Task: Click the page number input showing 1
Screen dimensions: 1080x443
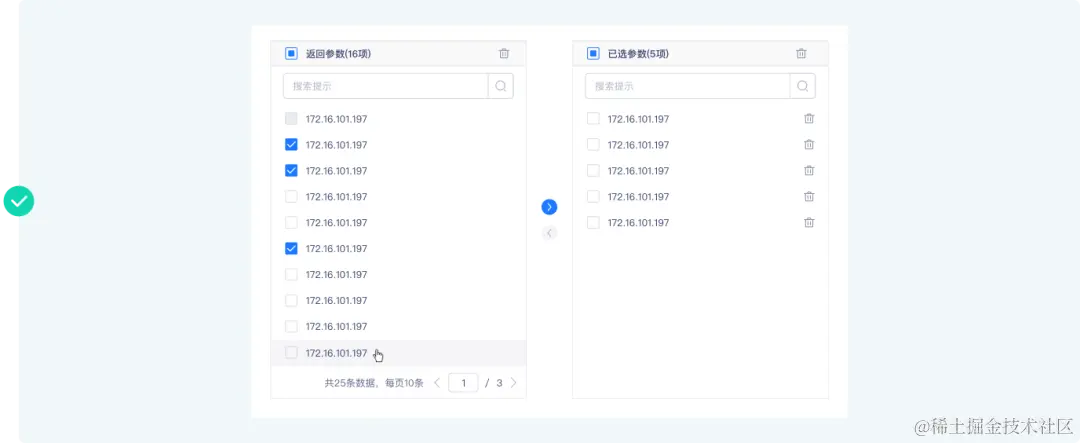Action: coord(464,383)
